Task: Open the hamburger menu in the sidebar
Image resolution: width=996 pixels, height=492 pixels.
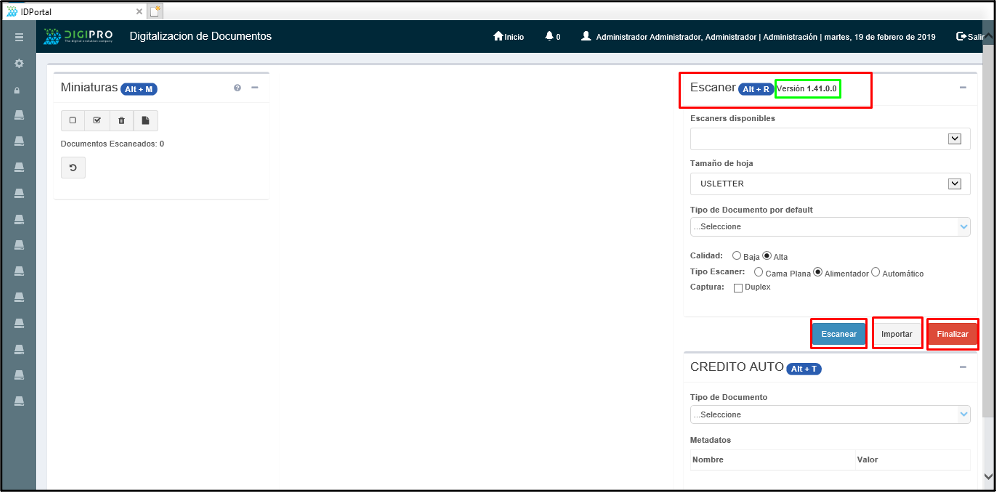Action: (x=18, y=37)
